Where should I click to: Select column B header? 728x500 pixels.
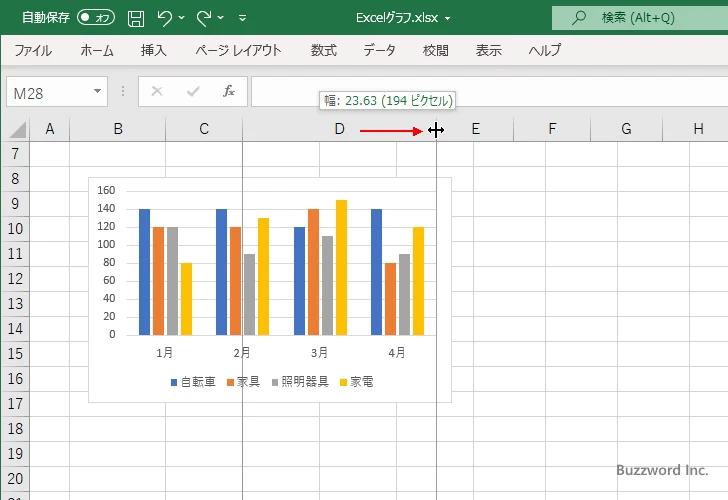point(118,129)
